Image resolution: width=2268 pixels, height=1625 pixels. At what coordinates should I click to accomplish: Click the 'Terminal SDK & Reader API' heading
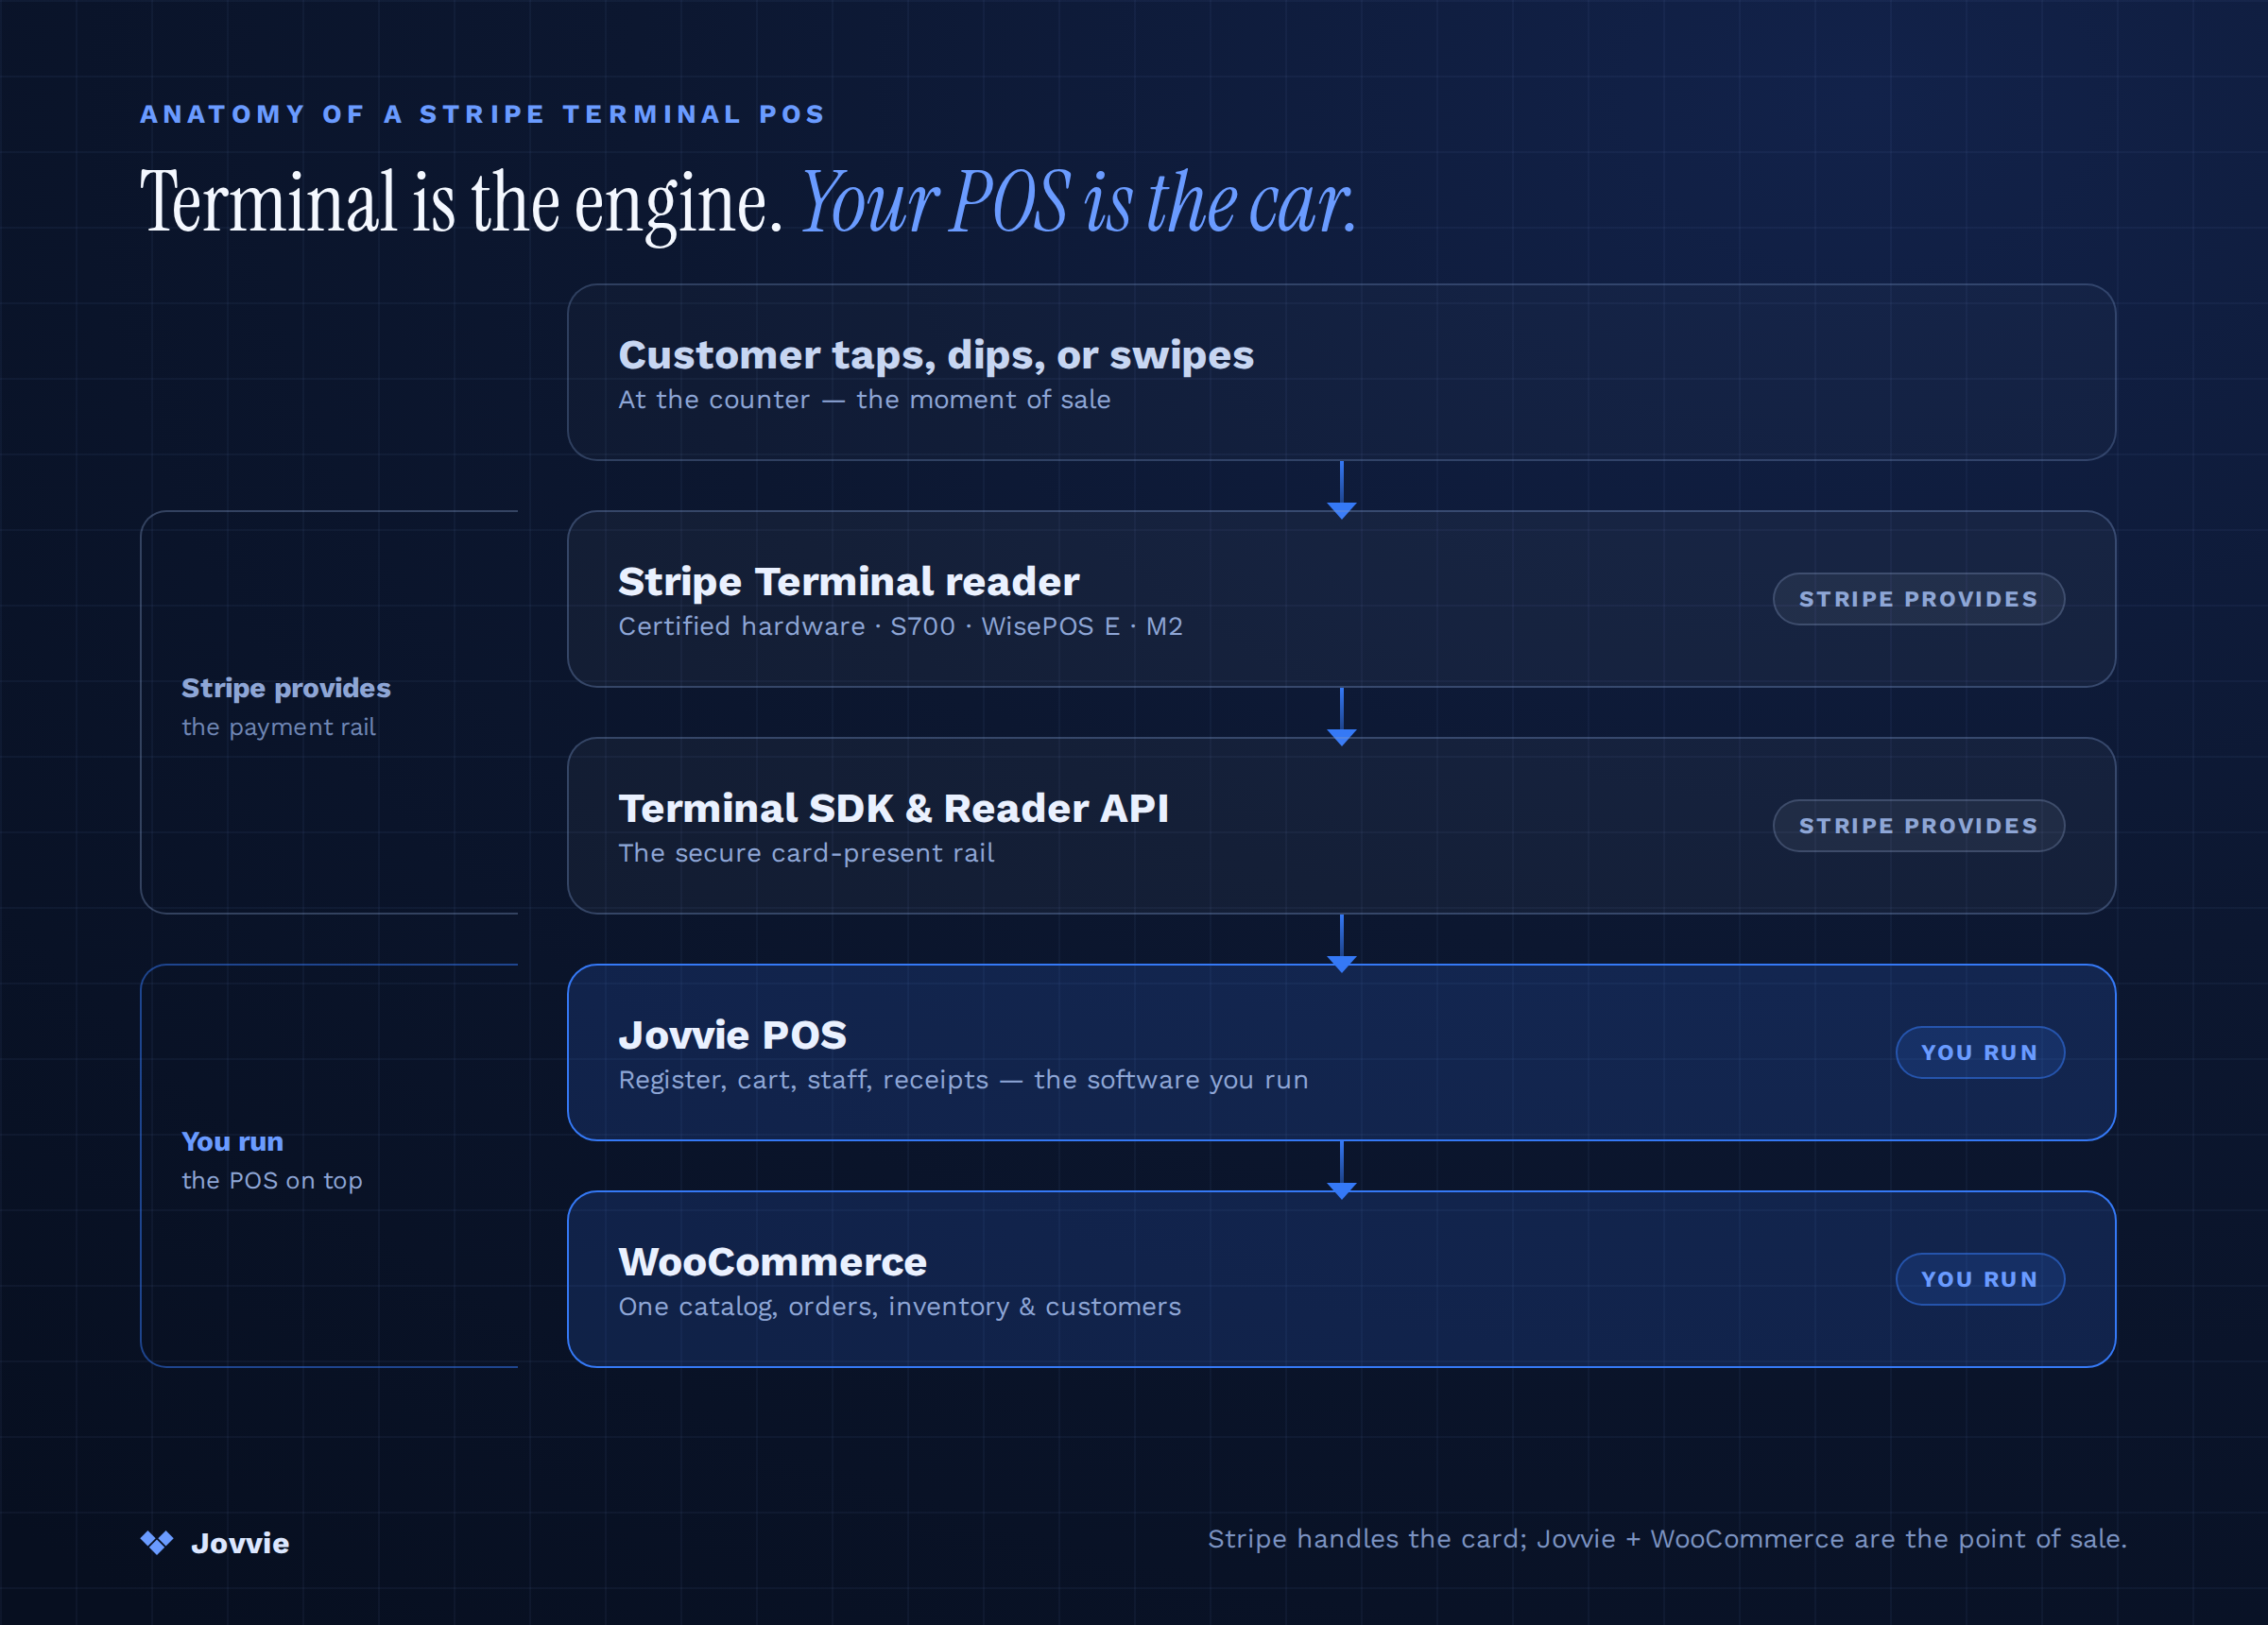893,808
